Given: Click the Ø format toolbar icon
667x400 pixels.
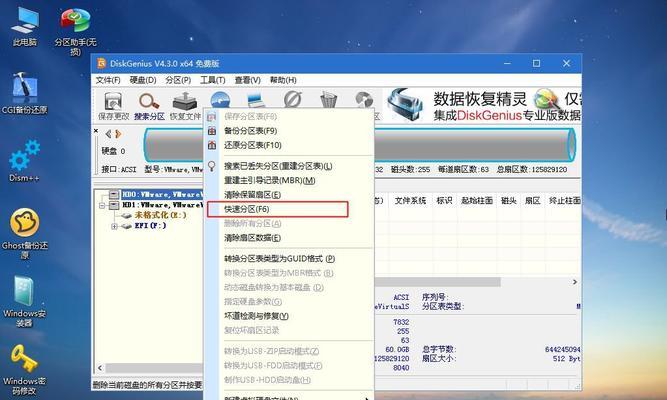Looking at the screenshot, I should 293,100.
